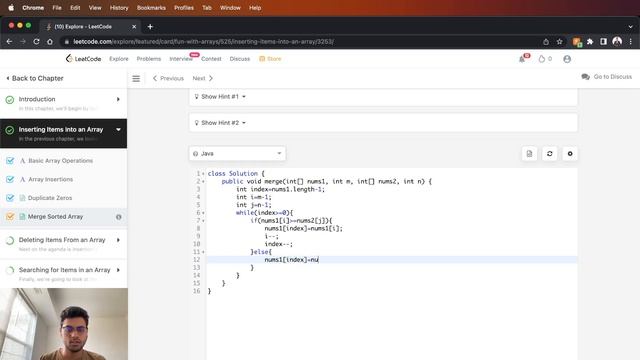Open the LeetCode account avatar menu
Viewport: 640px width, 360px height.
(x=567, y=59)
